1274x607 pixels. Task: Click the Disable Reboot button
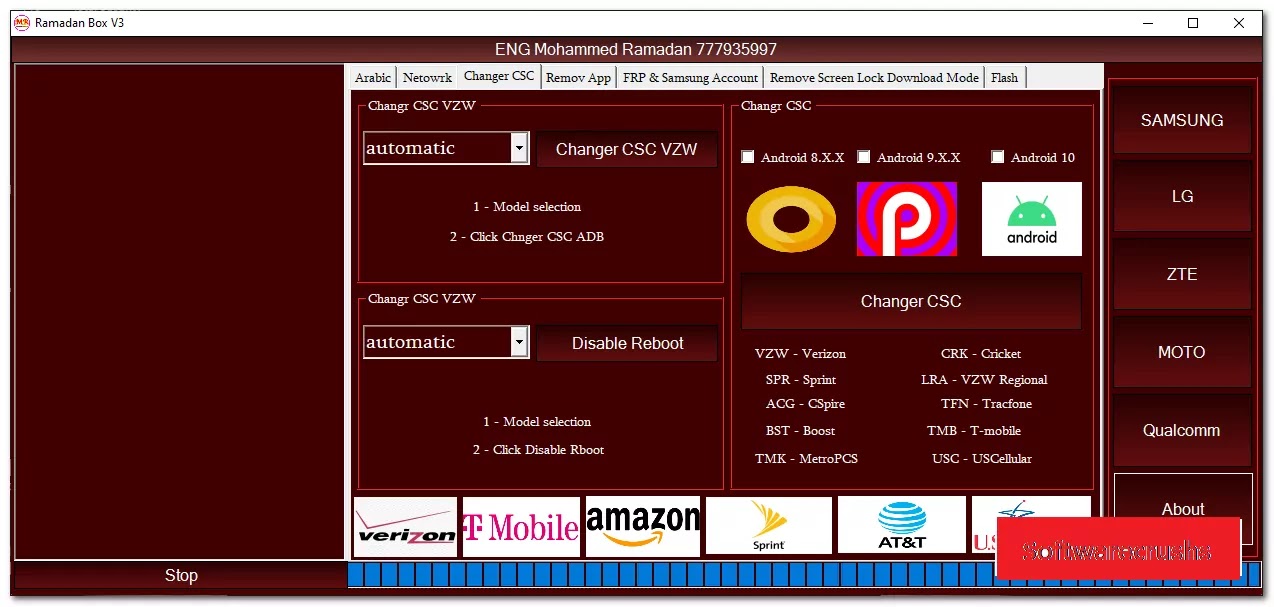click(627, 343)
